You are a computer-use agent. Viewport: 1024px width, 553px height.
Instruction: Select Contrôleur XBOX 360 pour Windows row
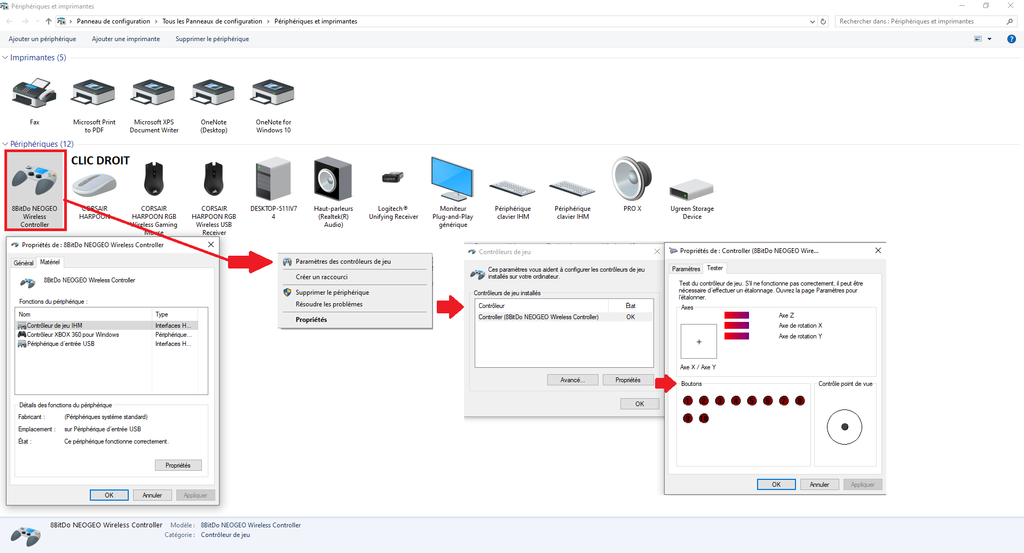(73, 334)
